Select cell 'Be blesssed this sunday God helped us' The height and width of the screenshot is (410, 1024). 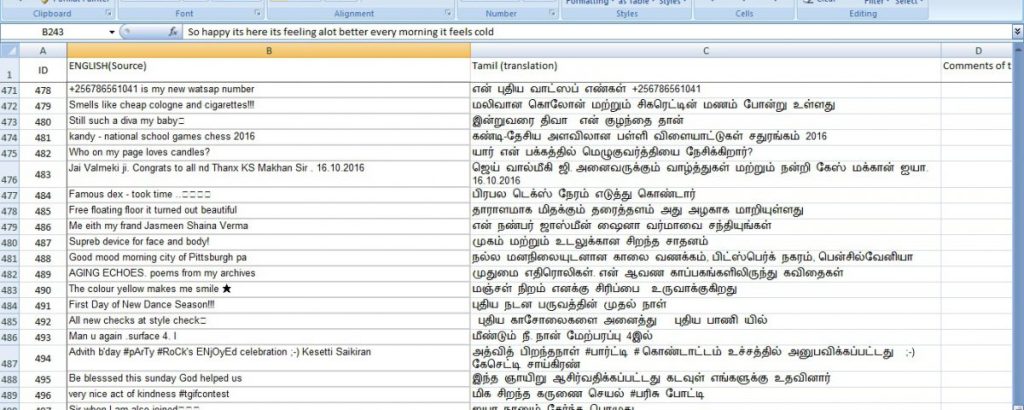click(x=268, y=379)
